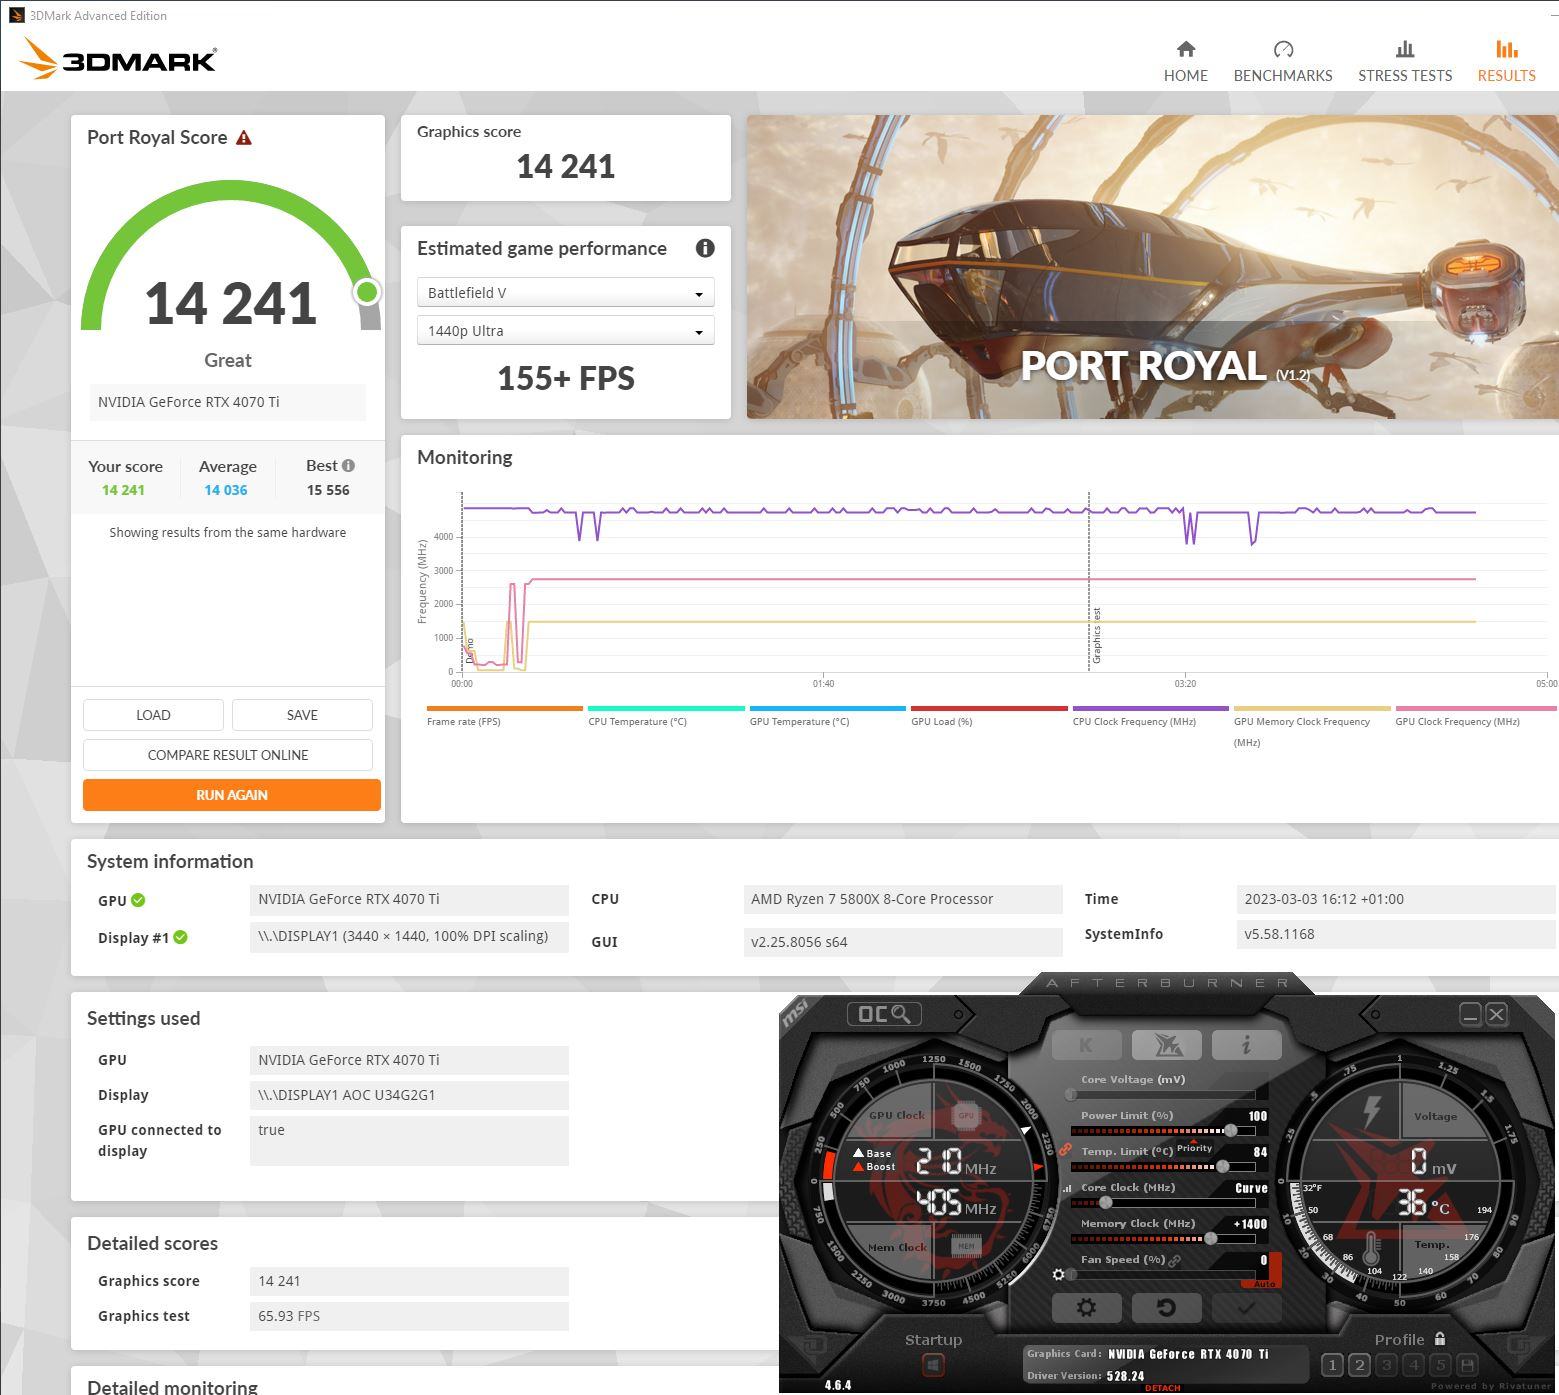Toggle the GPU Load (%) legend item
Image resolution: width=1559 pixels, height=1395 pixels.
click(x=989, y=716)
